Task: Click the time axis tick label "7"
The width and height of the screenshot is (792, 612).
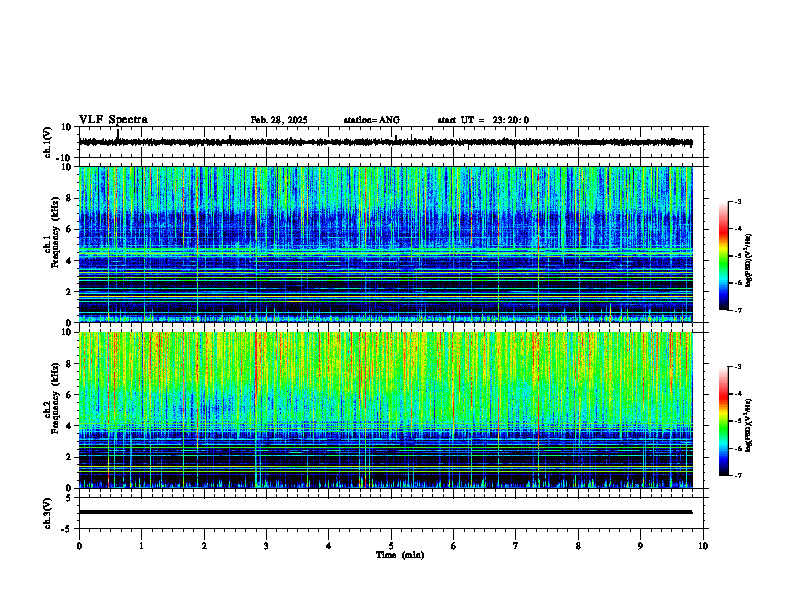Action: click(516, 546)
